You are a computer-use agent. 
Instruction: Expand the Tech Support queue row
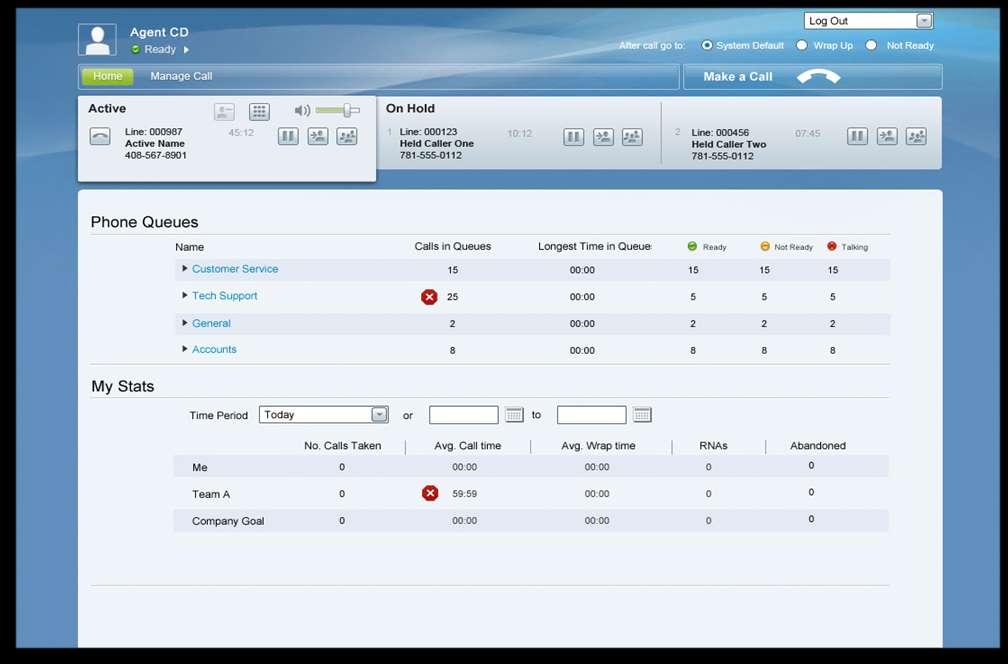click(184, 296)
